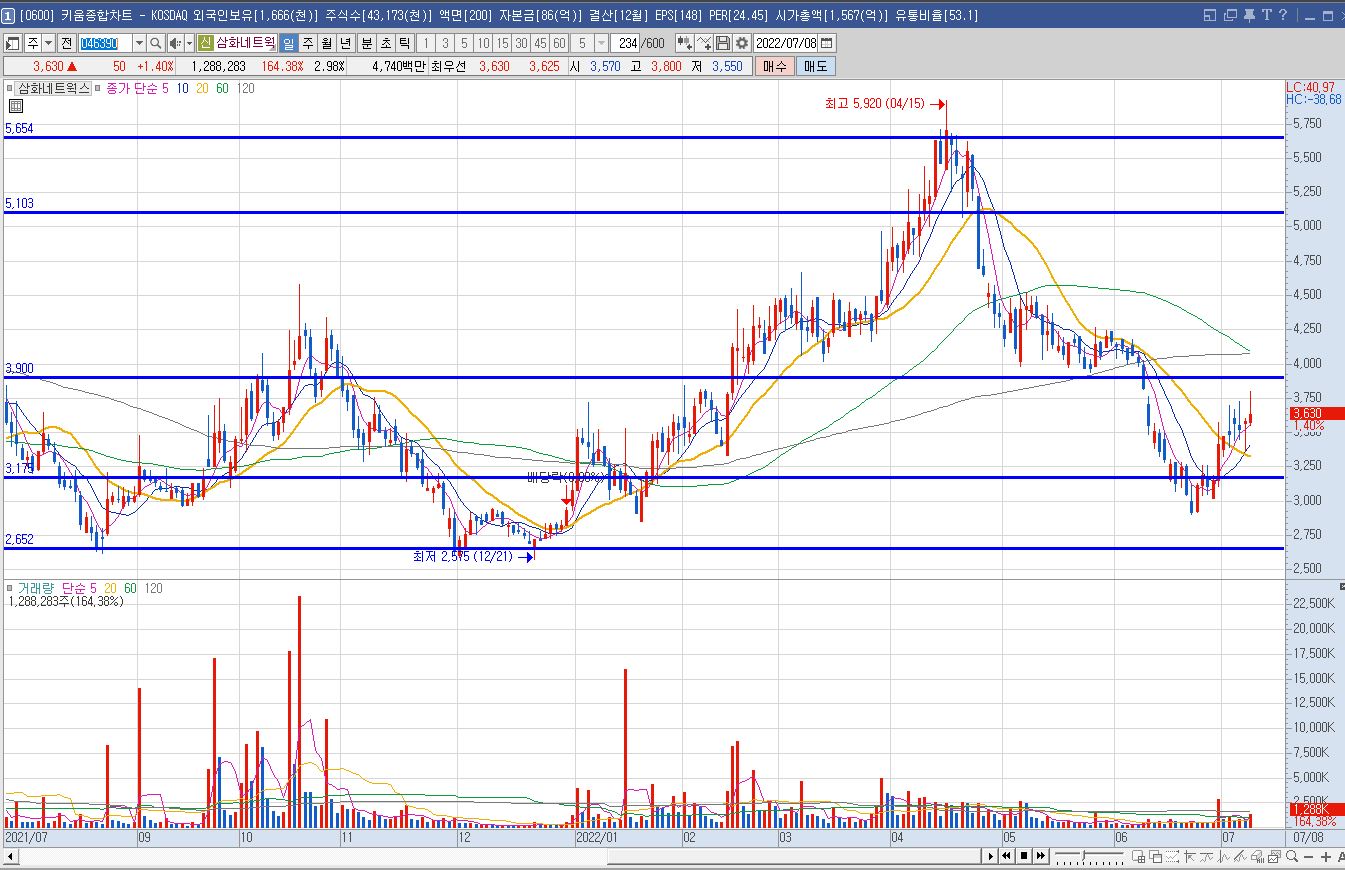Click the pin window icon in title bar

1251,15
